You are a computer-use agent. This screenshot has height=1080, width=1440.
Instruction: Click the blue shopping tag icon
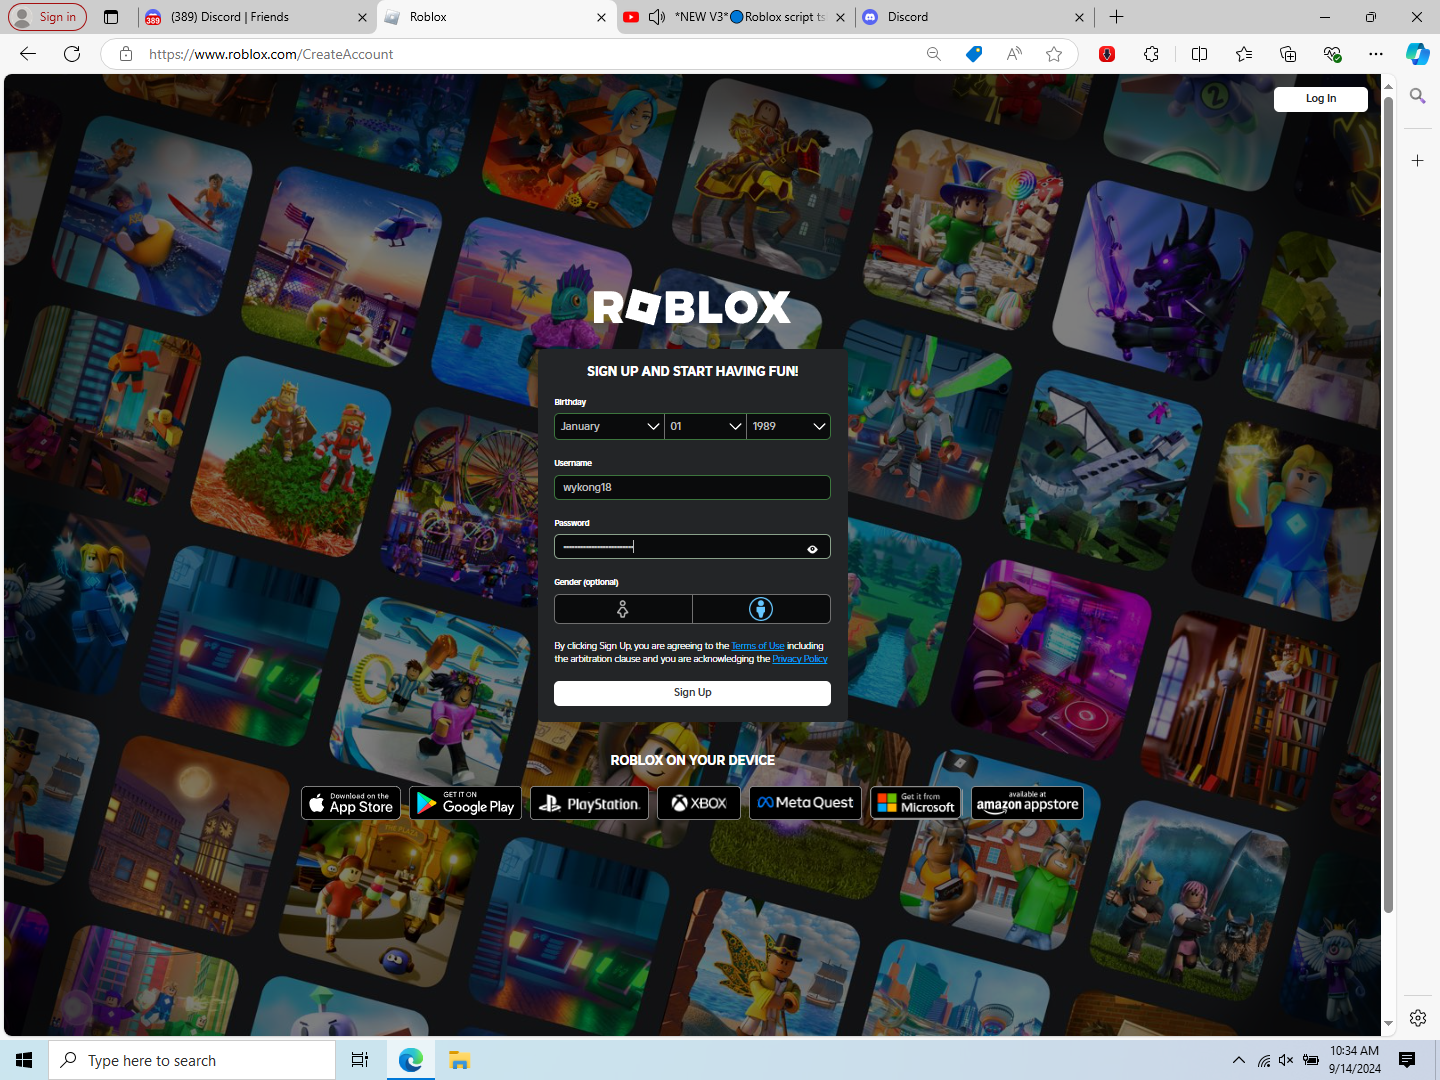pos(974,54)
